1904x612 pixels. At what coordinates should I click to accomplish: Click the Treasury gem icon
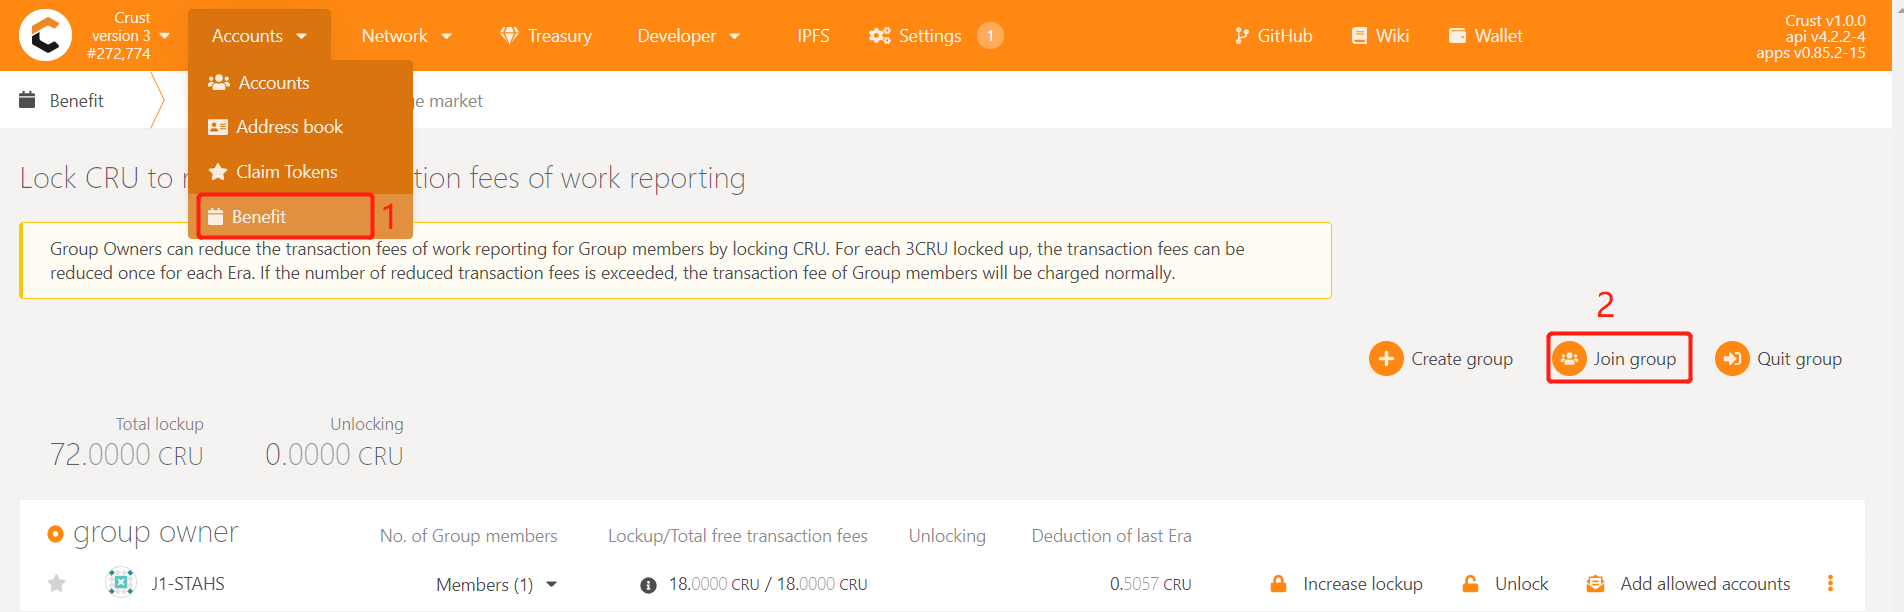click(509, 36)
